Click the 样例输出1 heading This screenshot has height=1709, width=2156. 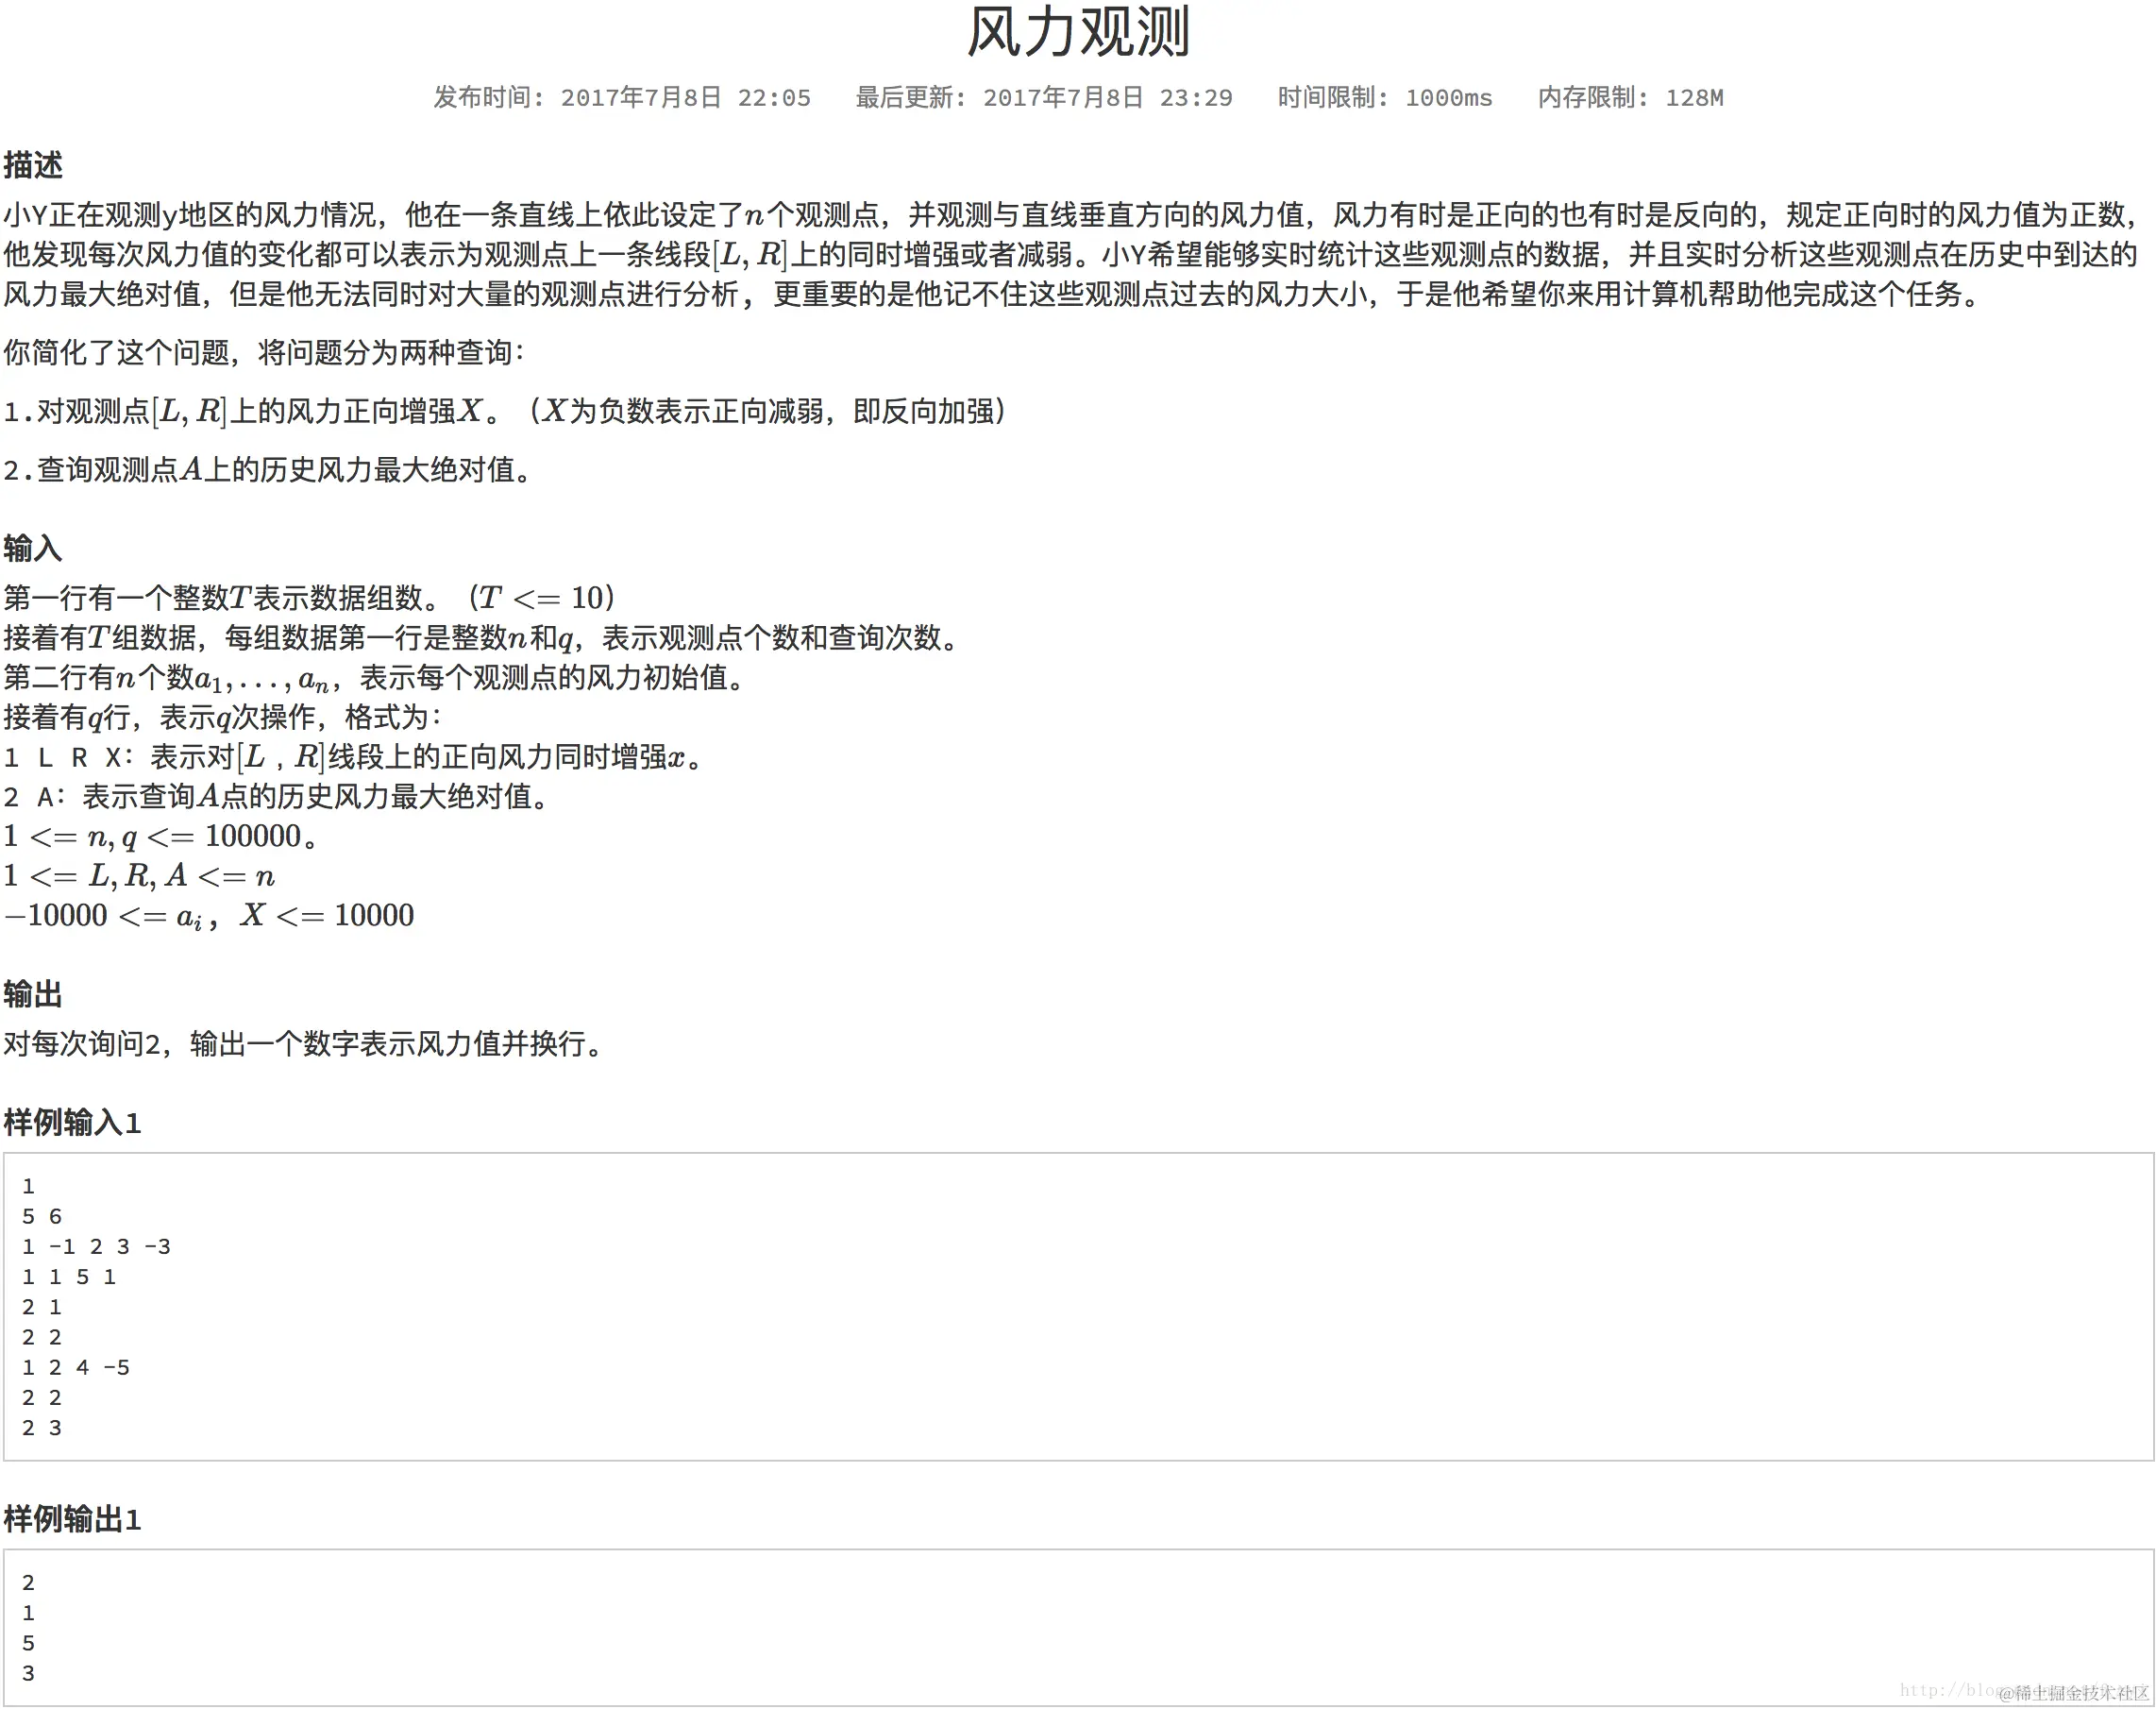(72, 1519)
